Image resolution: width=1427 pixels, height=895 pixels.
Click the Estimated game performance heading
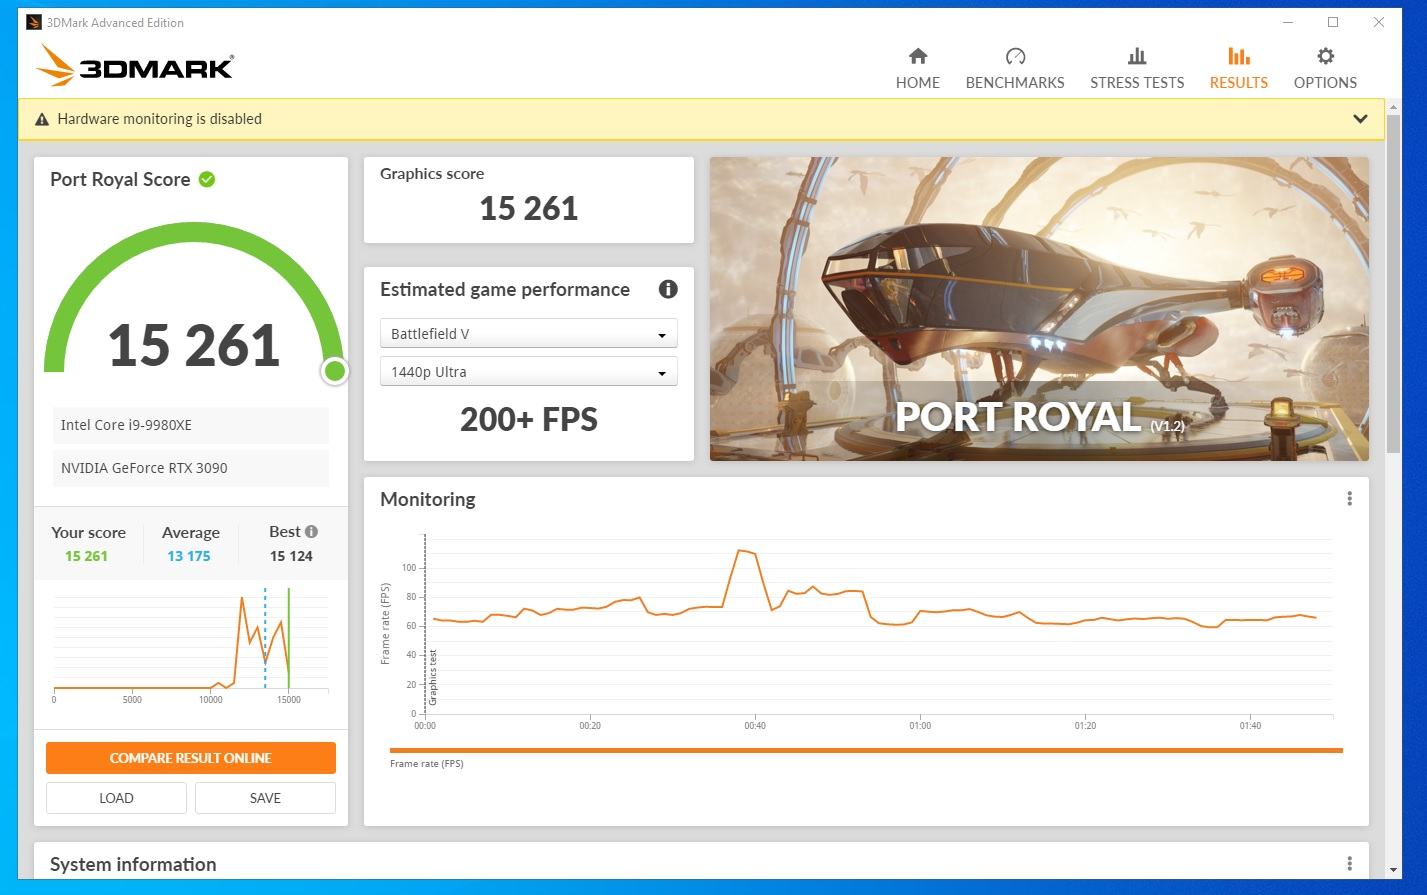[505, 289]
